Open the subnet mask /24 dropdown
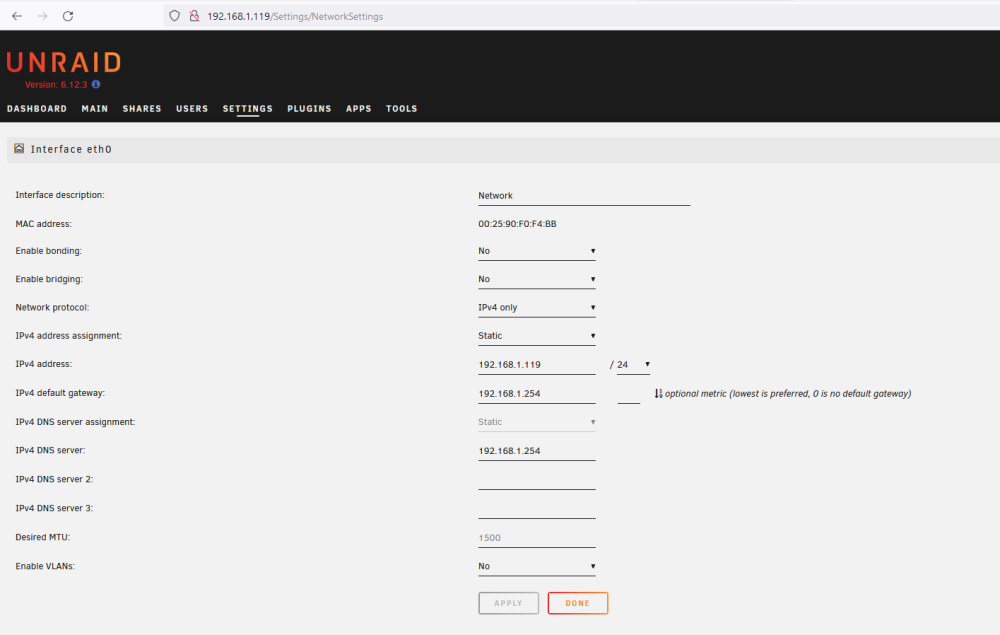The width and height of the screenshot is (1000, 635). click(x=633, y=365)
